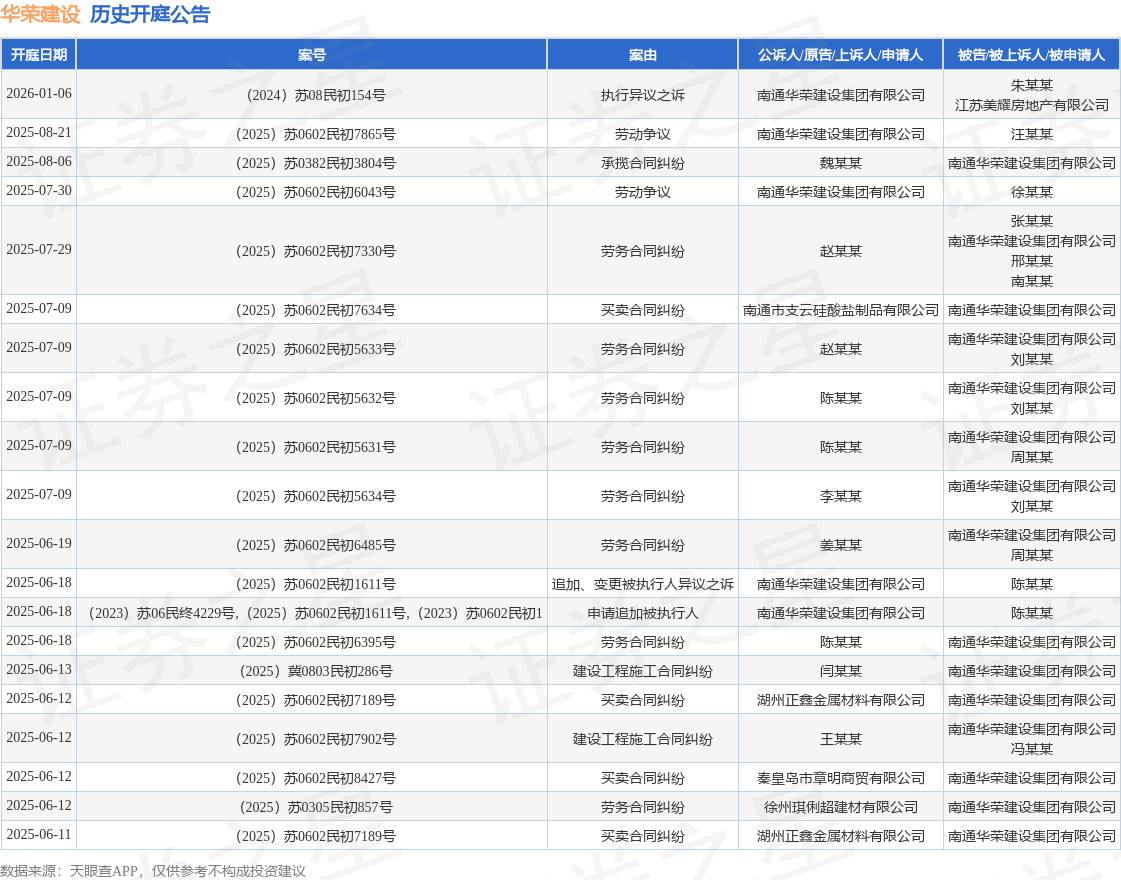Image resolution: width=1121 pixels, height=880 pixels.
Task: Select case number (2025)苏0602民初5634号
Action: (x=312, y=497)
